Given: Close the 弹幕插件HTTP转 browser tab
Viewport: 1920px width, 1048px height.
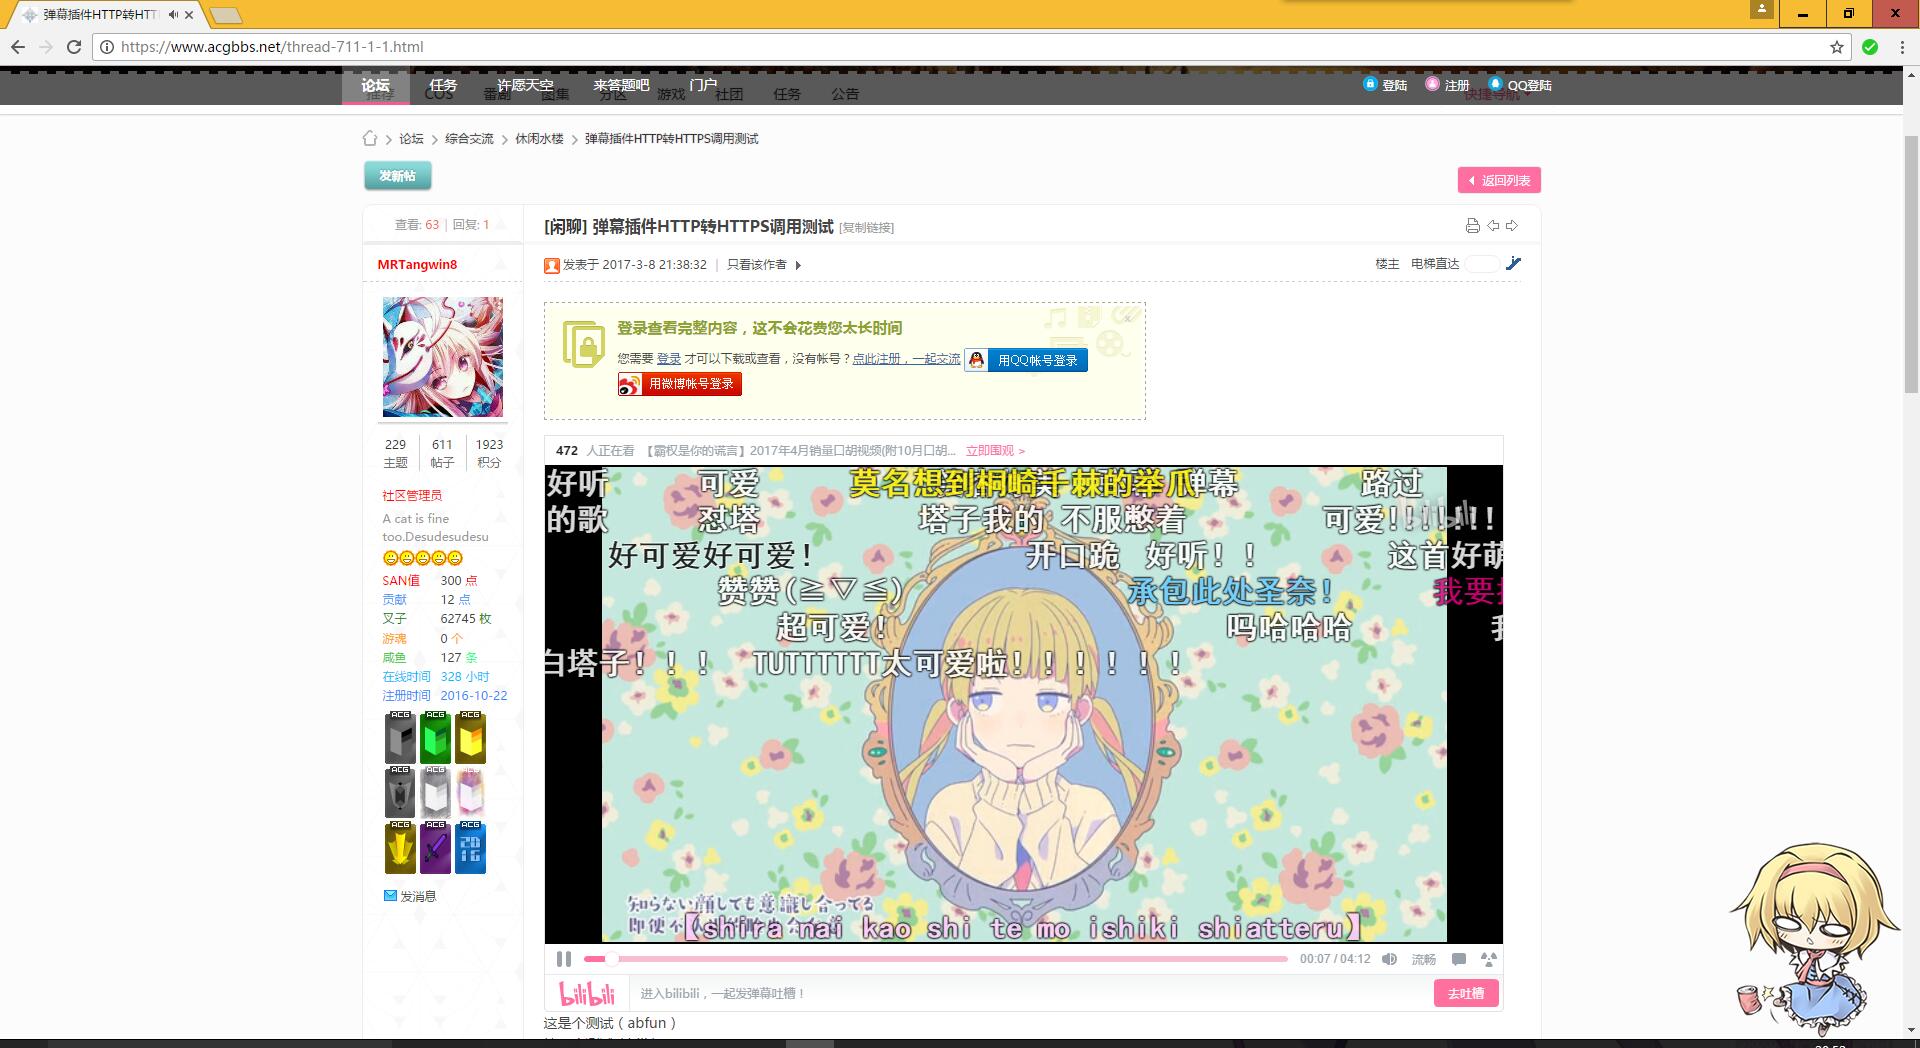Looking at the screenshot, I should pyautogui.click(x=189, y=15).
